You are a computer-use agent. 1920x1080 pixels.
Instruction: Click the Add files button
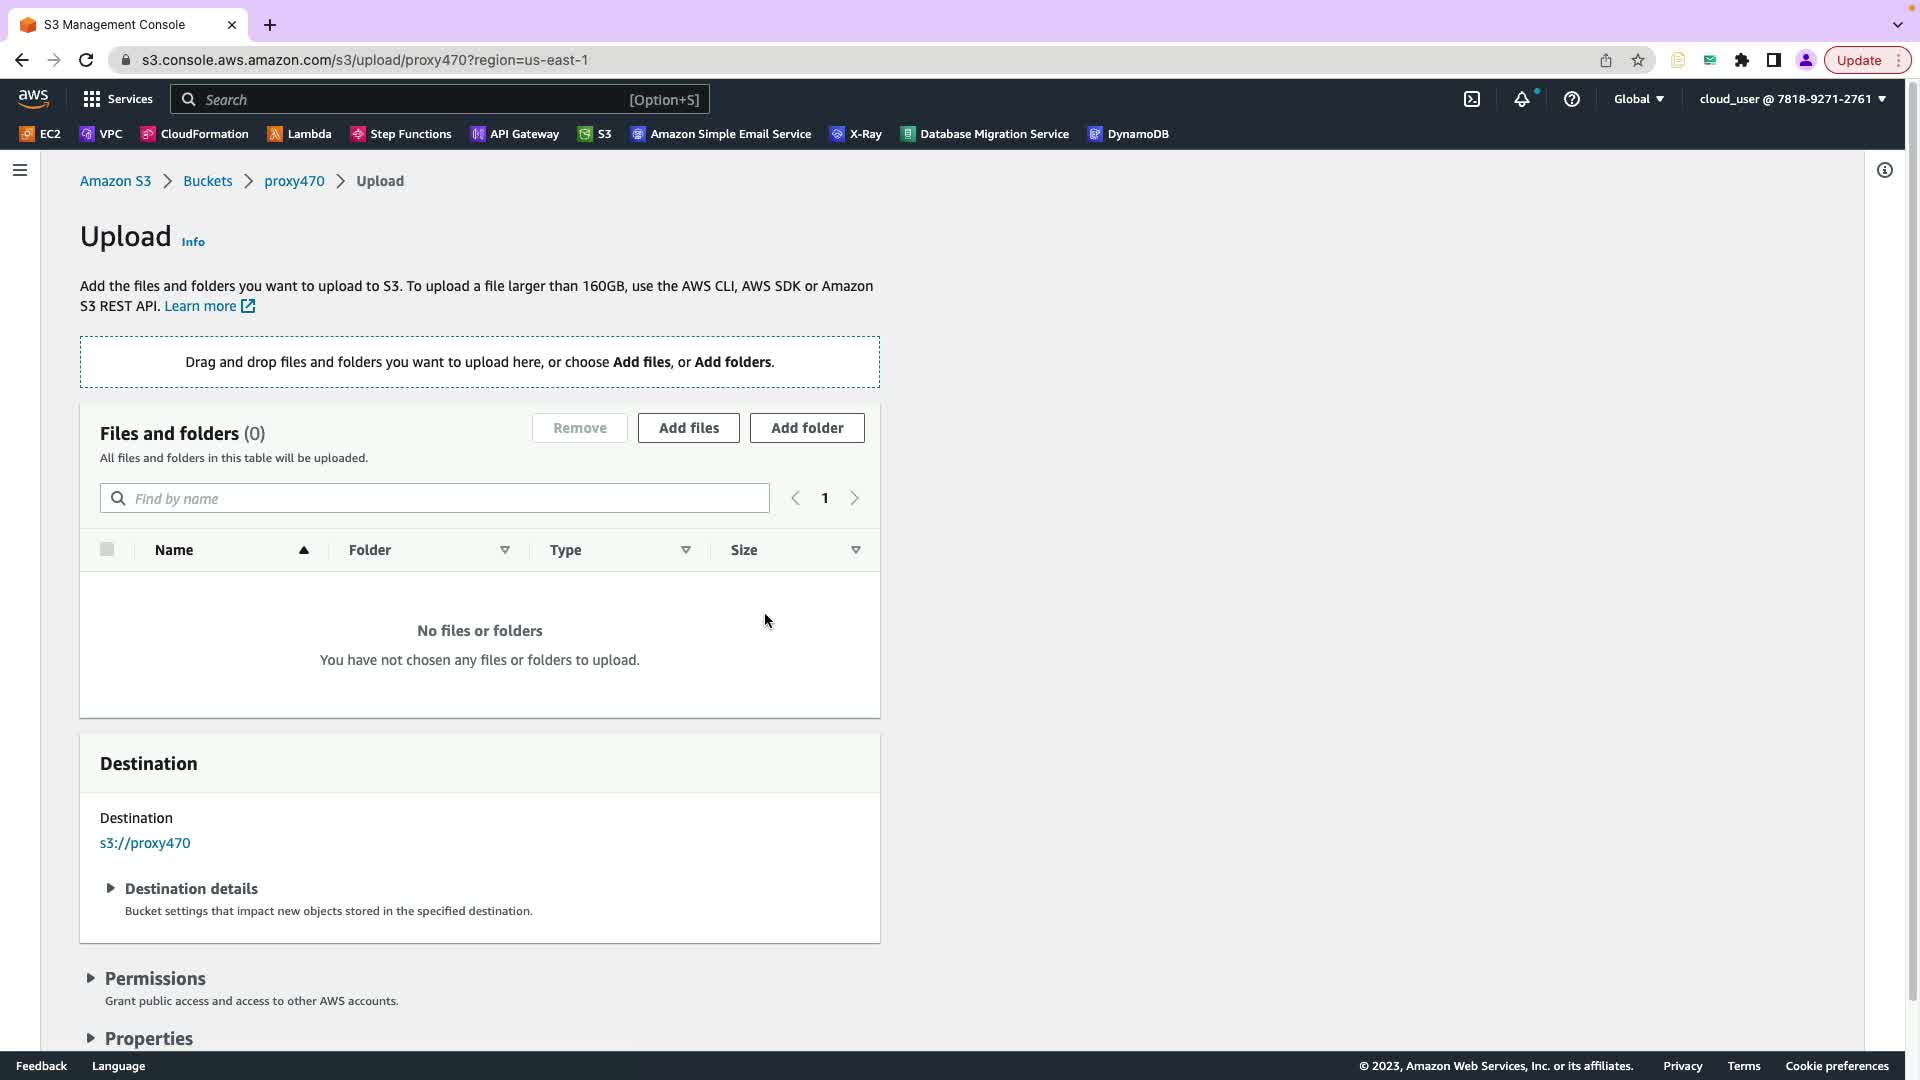pos(688,428)
